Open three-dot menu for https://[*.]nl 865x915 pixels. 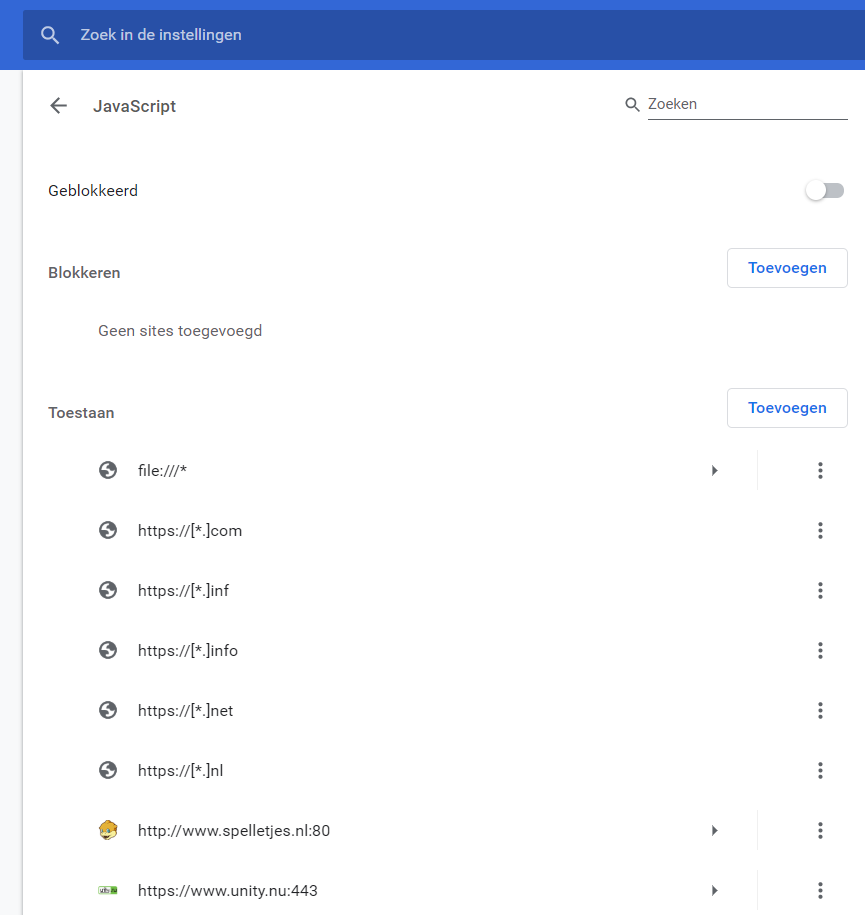[x=820, y=770]
